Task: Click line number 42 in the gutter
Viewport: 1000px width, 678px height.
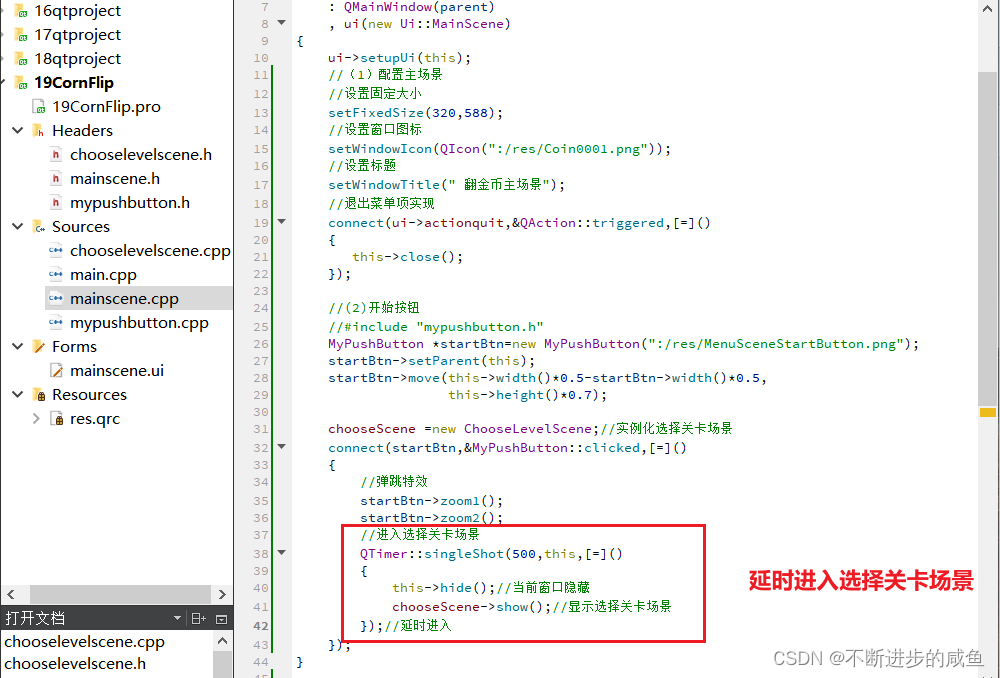Action: pos(261,626)
